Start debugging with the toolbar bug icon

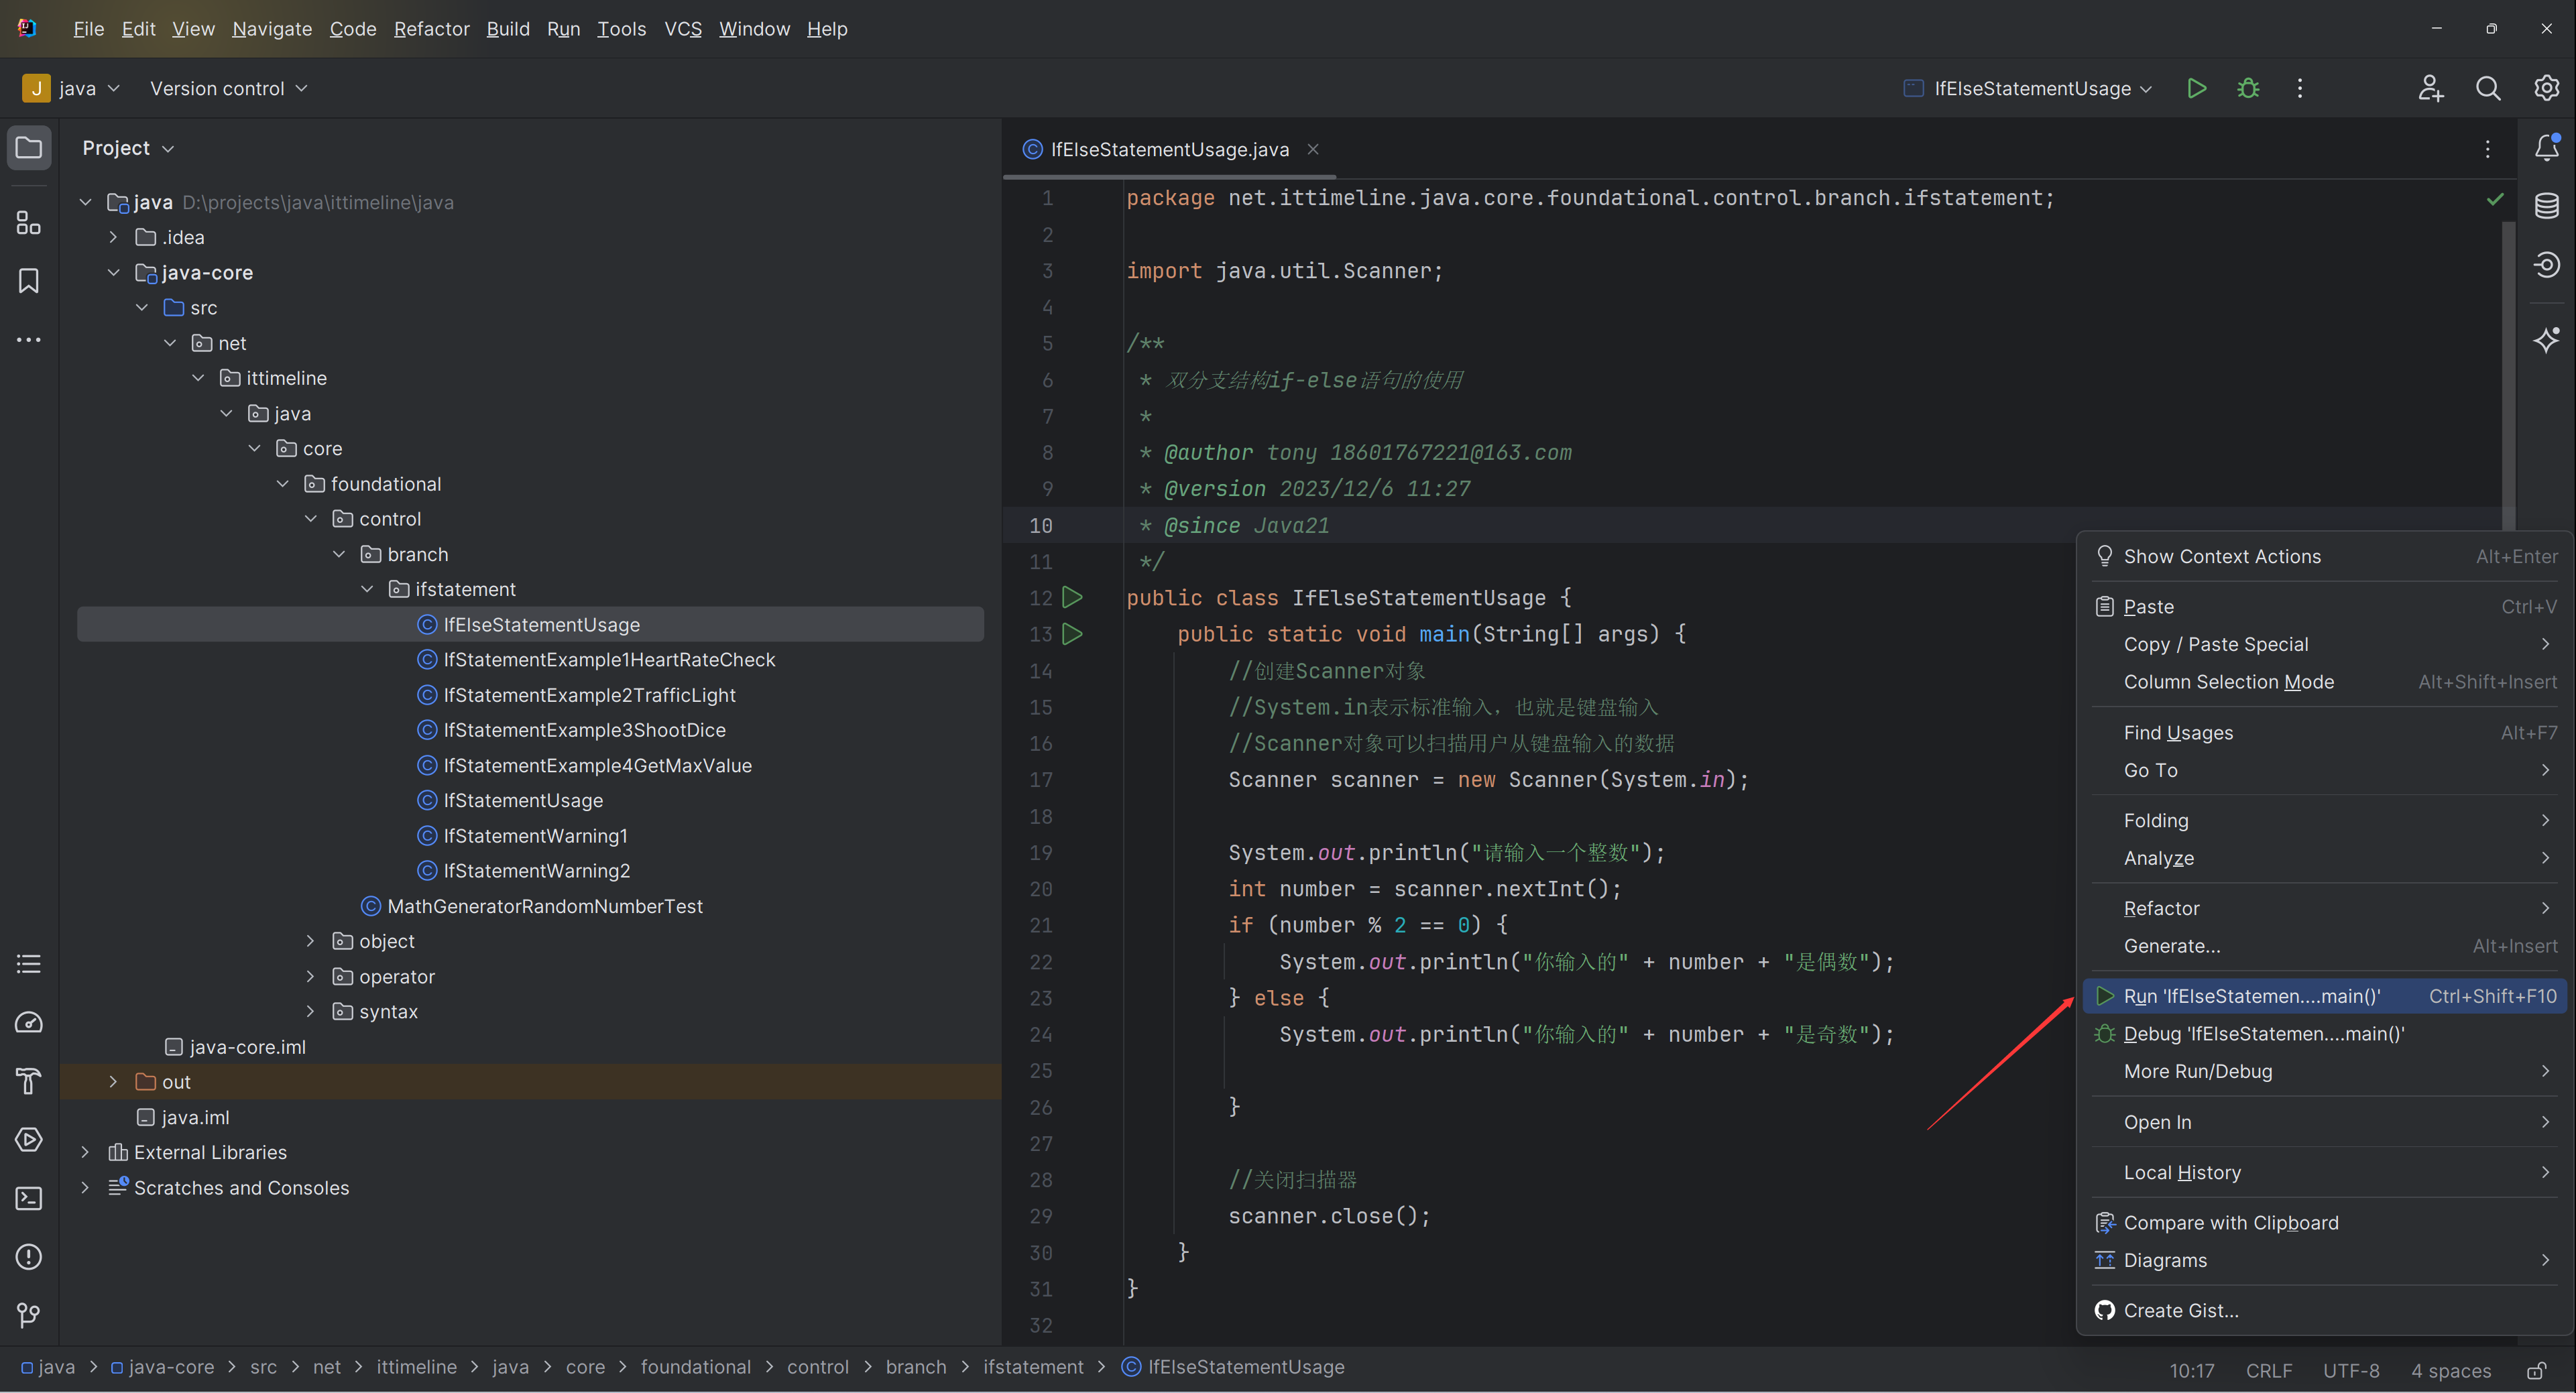pos(2248,88)
